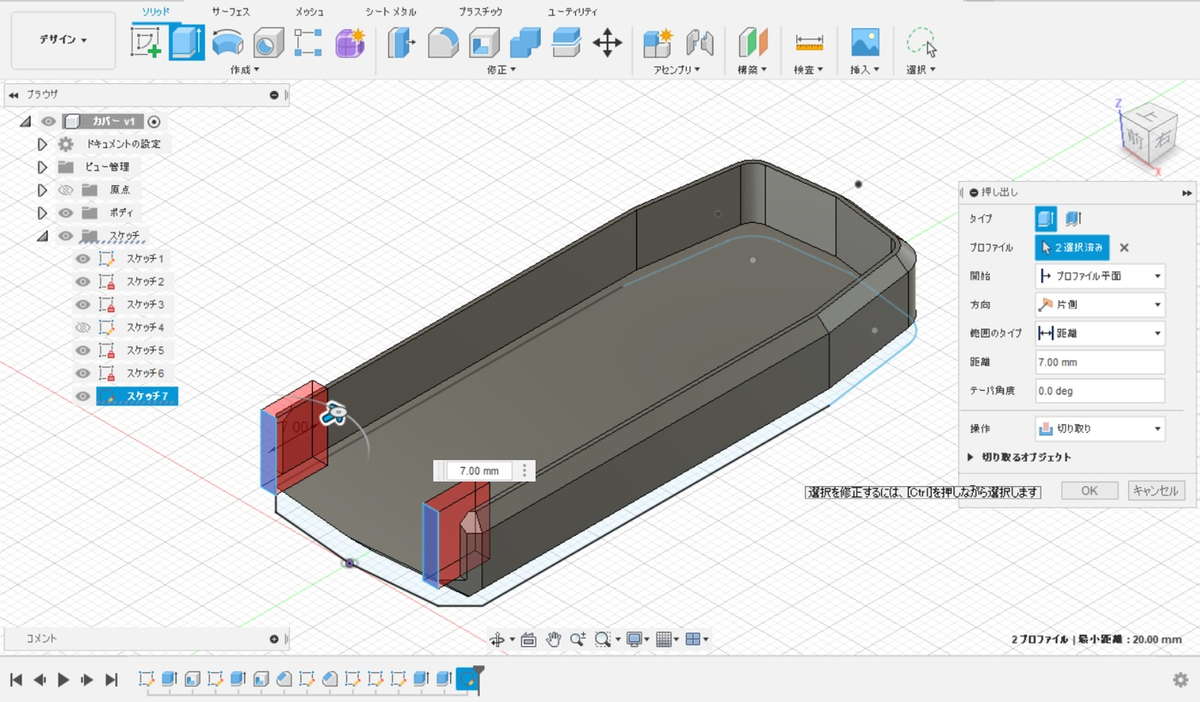The width and height of the screenshot is (1200, 702).
Task: Activate カバー v1 component radio button
Action: point(154,121)
